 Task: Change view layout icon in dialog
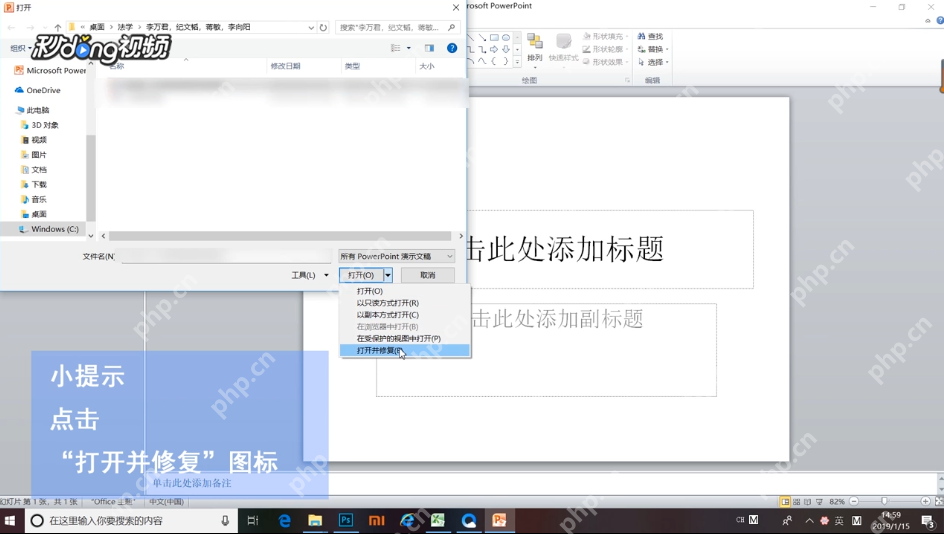click(x=396, y=48)
